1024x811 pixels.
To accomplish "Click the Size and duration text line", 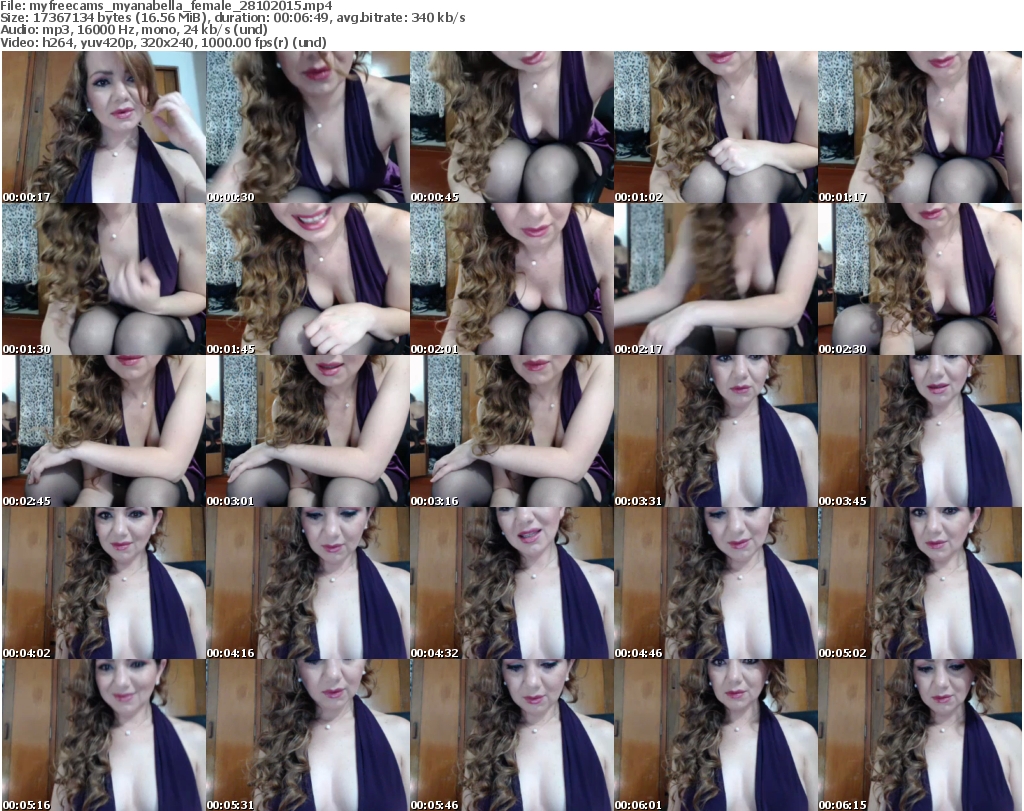I will click(233, 18).
